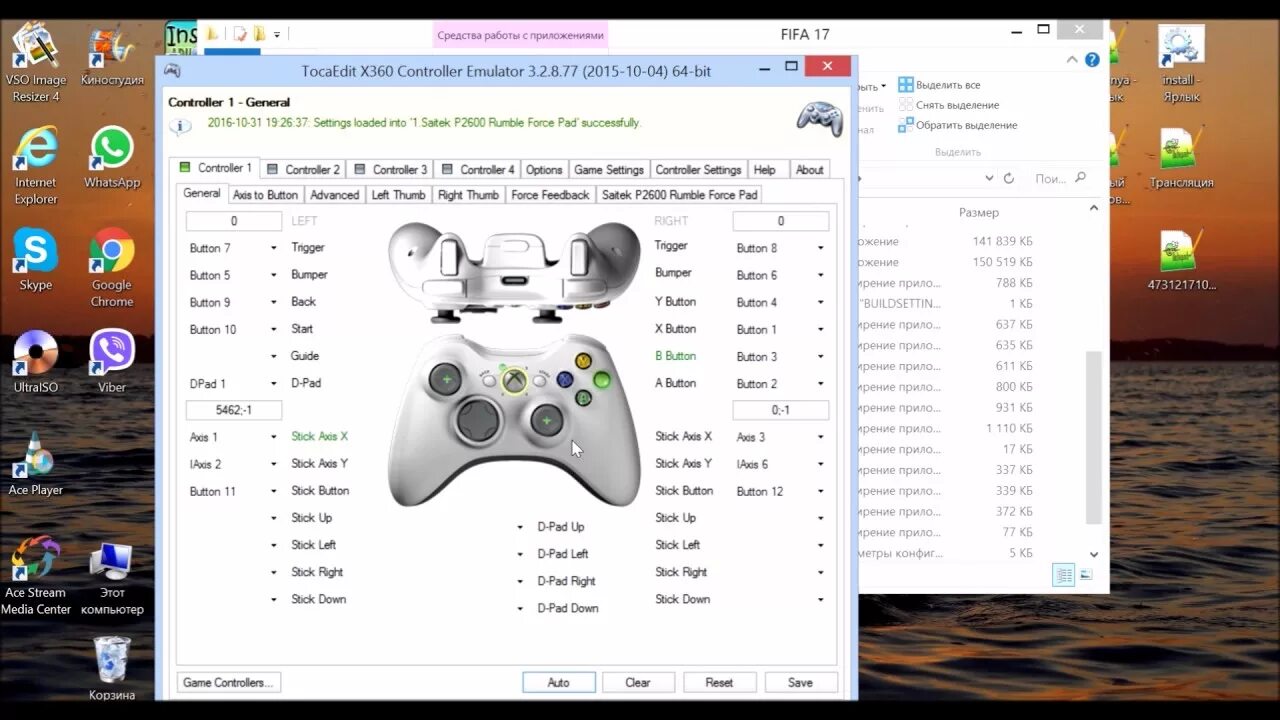Click refresh icon in FIFA 17 address bar
Viewport: 1280px width, 720px height.
tap(1009, 178)
